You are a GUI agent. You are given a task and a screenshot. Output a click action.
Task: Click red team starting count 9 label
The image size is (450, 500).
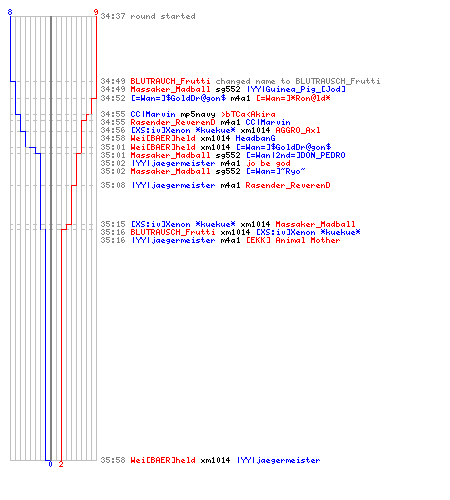coord(96,12)
